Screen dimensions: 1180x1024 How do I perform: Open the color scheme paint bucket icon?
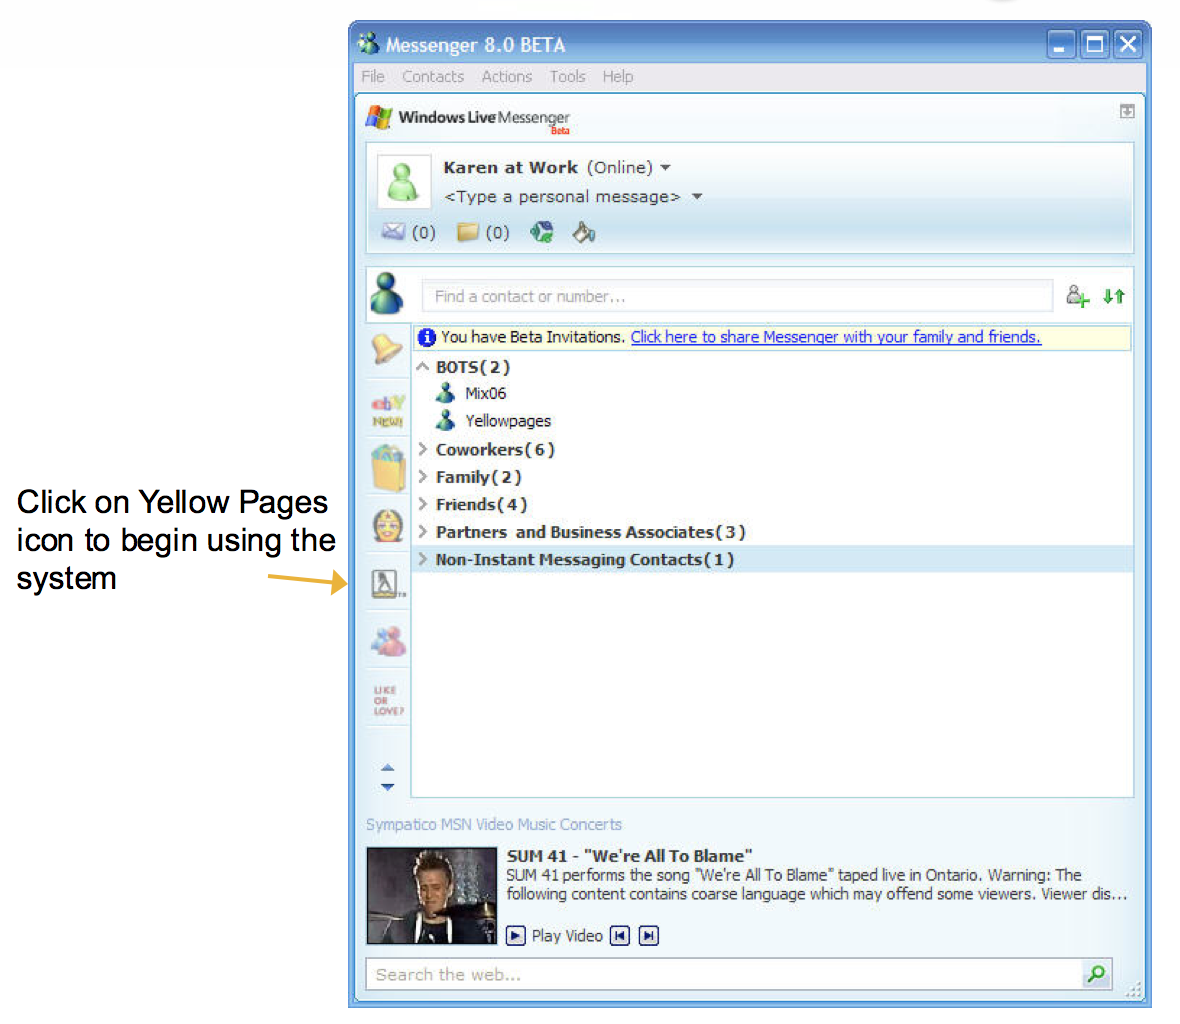583,232
